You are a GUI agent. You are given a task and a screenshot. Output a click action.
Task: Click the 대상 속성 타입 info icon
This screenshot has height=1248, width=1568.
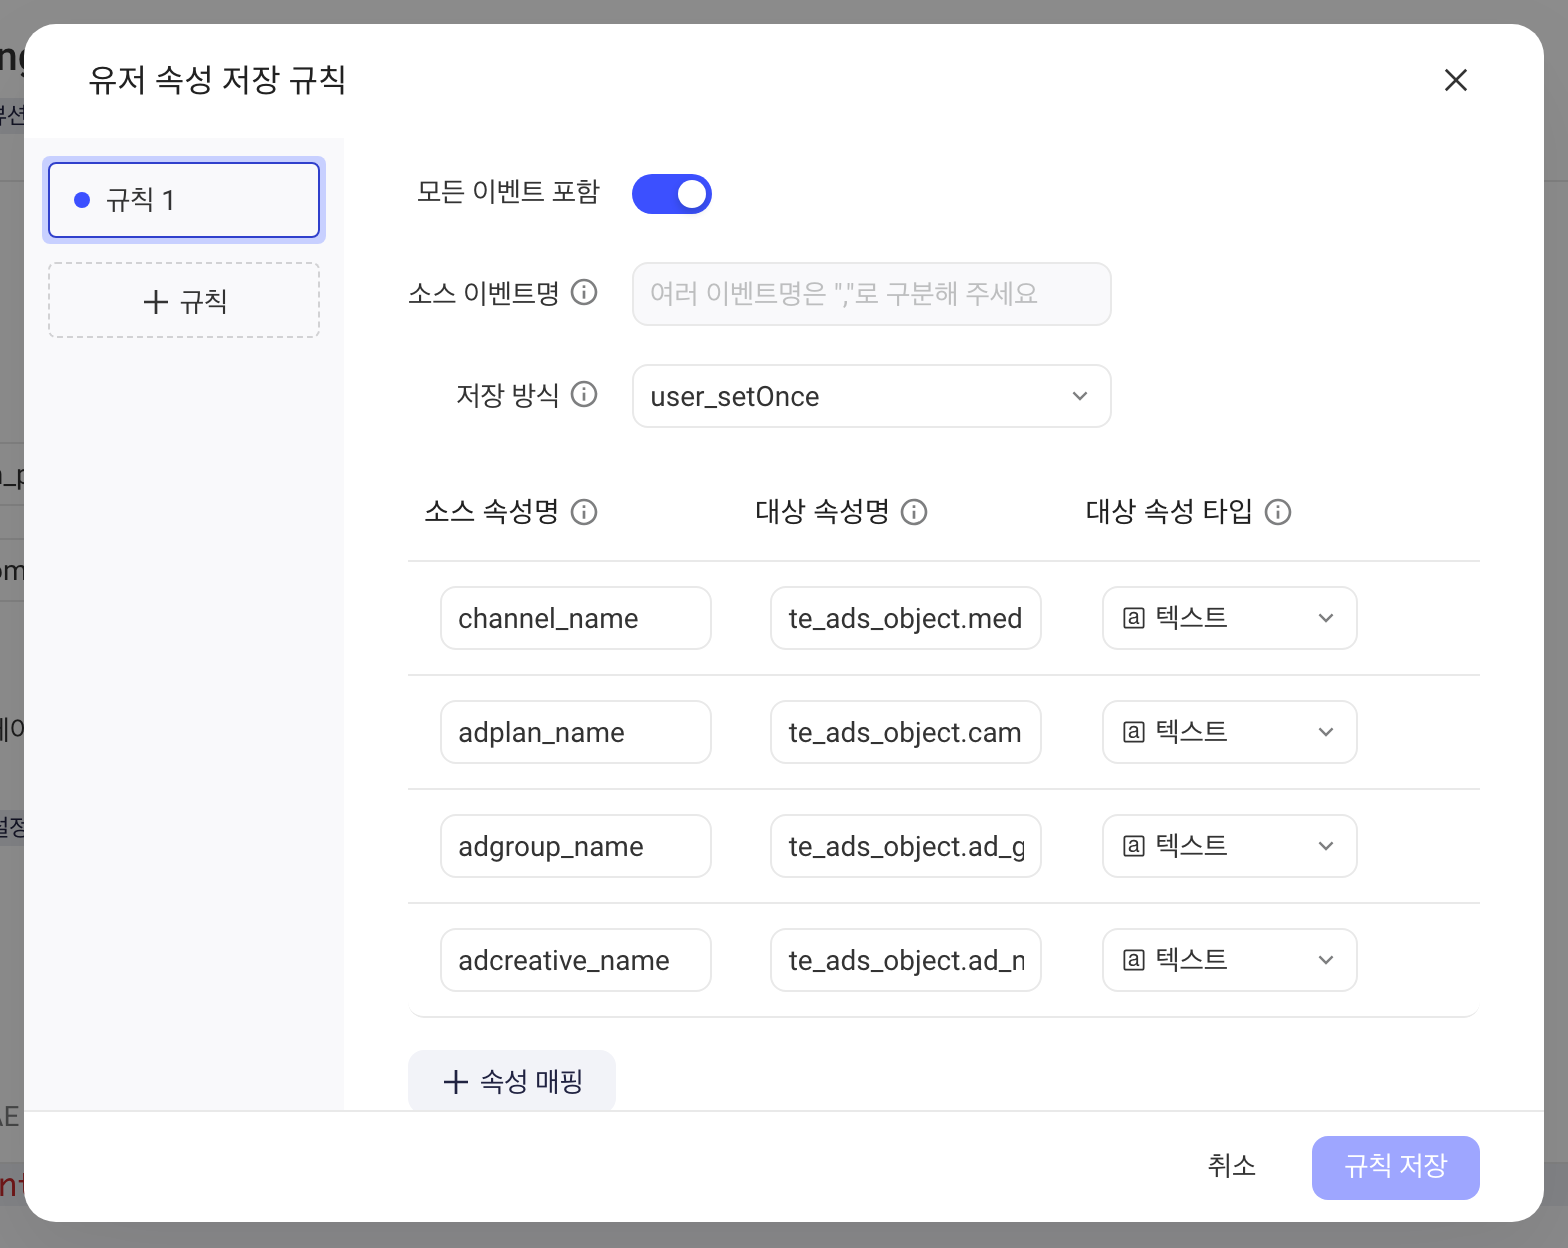[x=1278, y=512]
